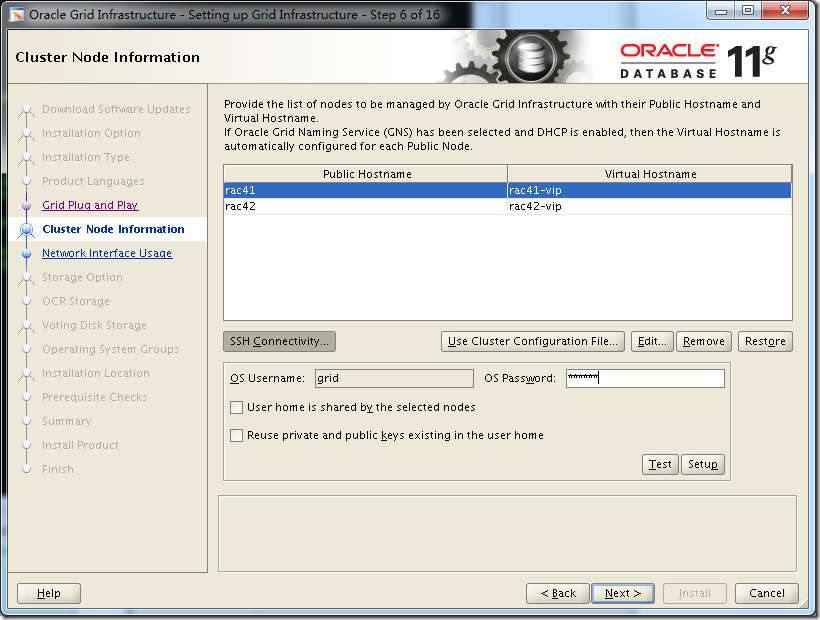Image resolution: width=820 pixels, height=620 pixels.
Task: Click rac41-vip virtual hostname cell
Action: [x=650, y=190]
